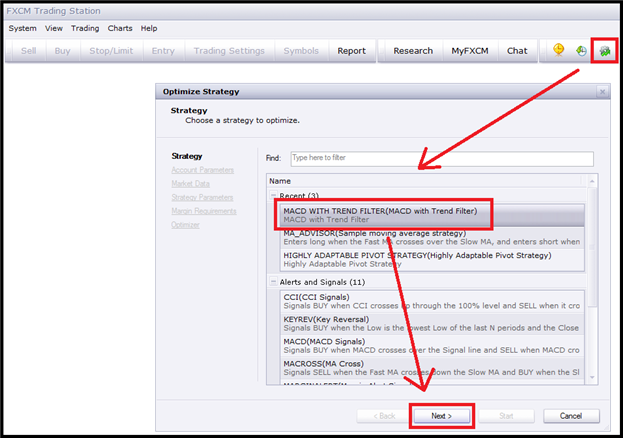Click the strategy list scrollbar up arrow
Image resolution: width=623 pixels, height=438 pixels.
(592, 181)
